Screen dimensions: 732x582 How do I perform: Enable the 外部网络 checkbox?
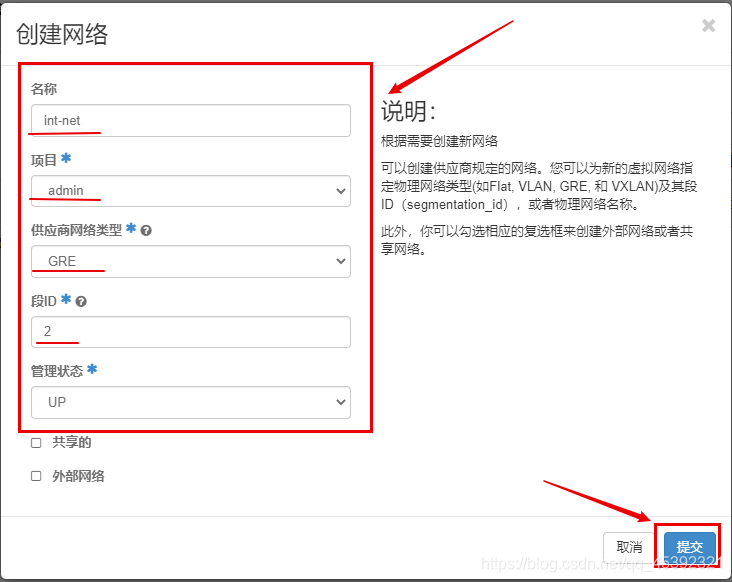[x=36, y=476]
